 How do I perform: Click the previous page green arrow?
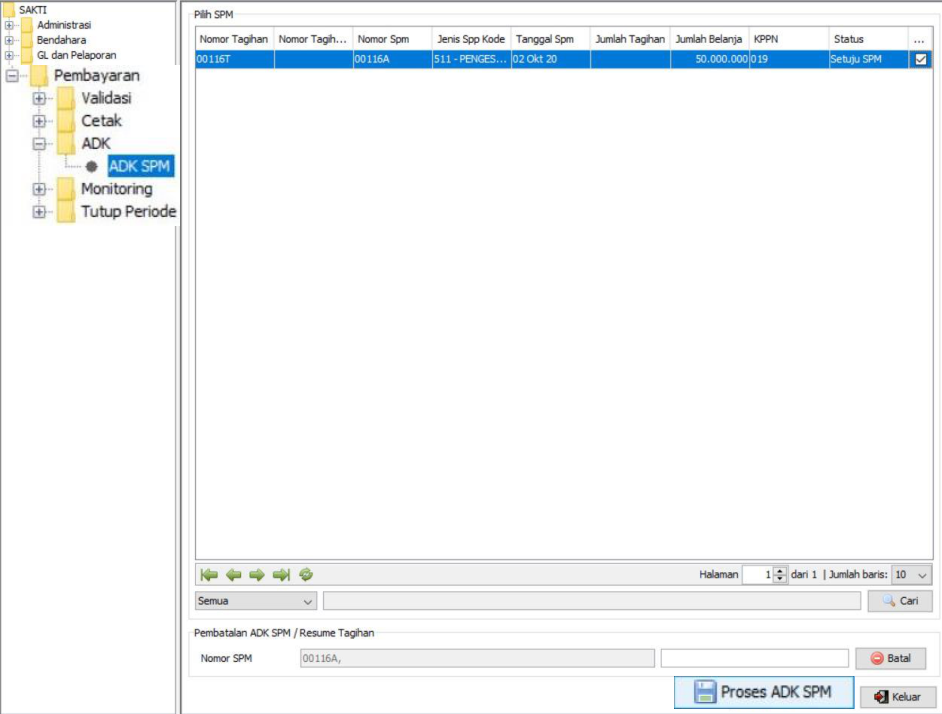click(x=233, y=575)
